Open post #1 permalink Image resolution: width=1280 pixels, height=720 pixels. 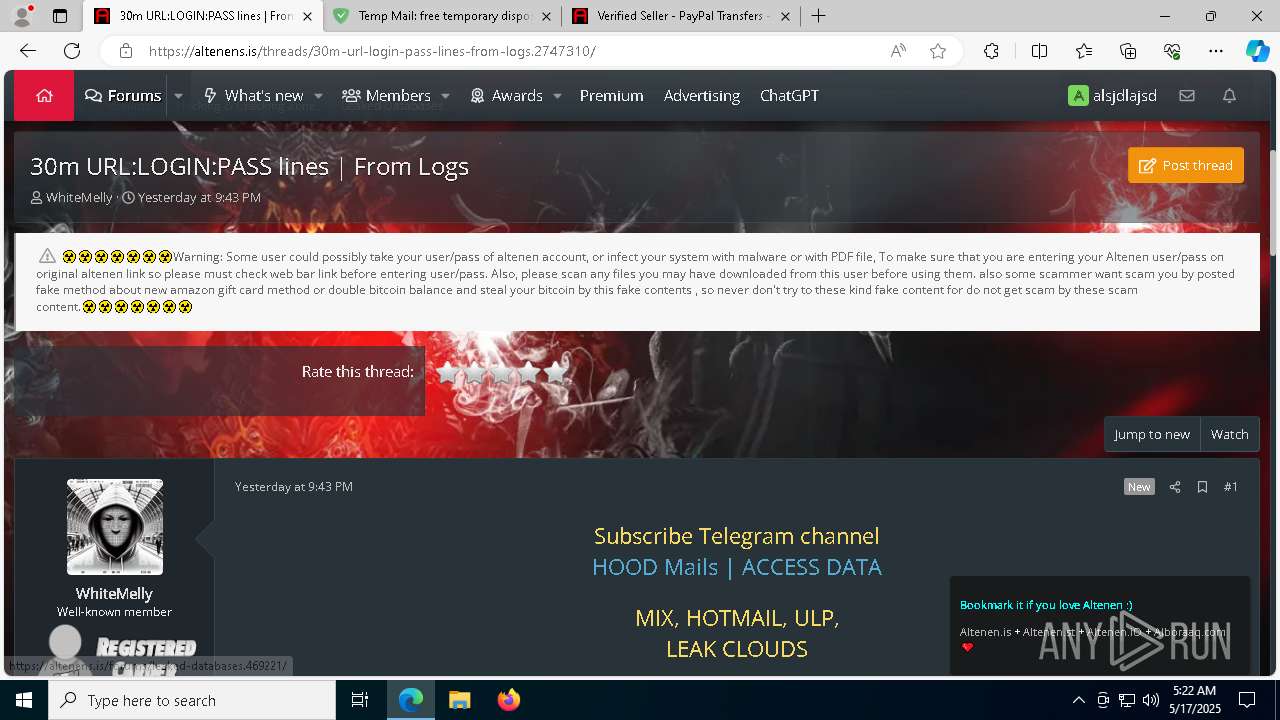(1231, 487)
